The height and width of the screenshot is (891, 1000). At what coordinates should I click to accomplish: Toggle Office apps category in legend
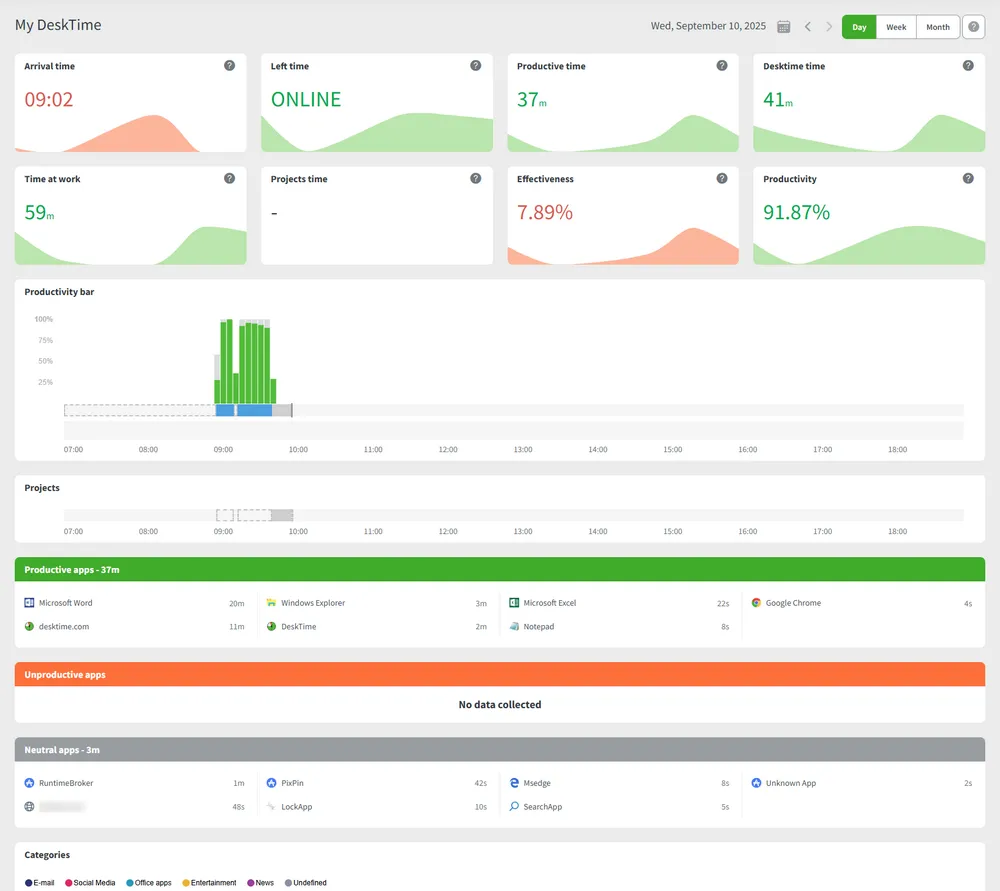pos(130,883)
